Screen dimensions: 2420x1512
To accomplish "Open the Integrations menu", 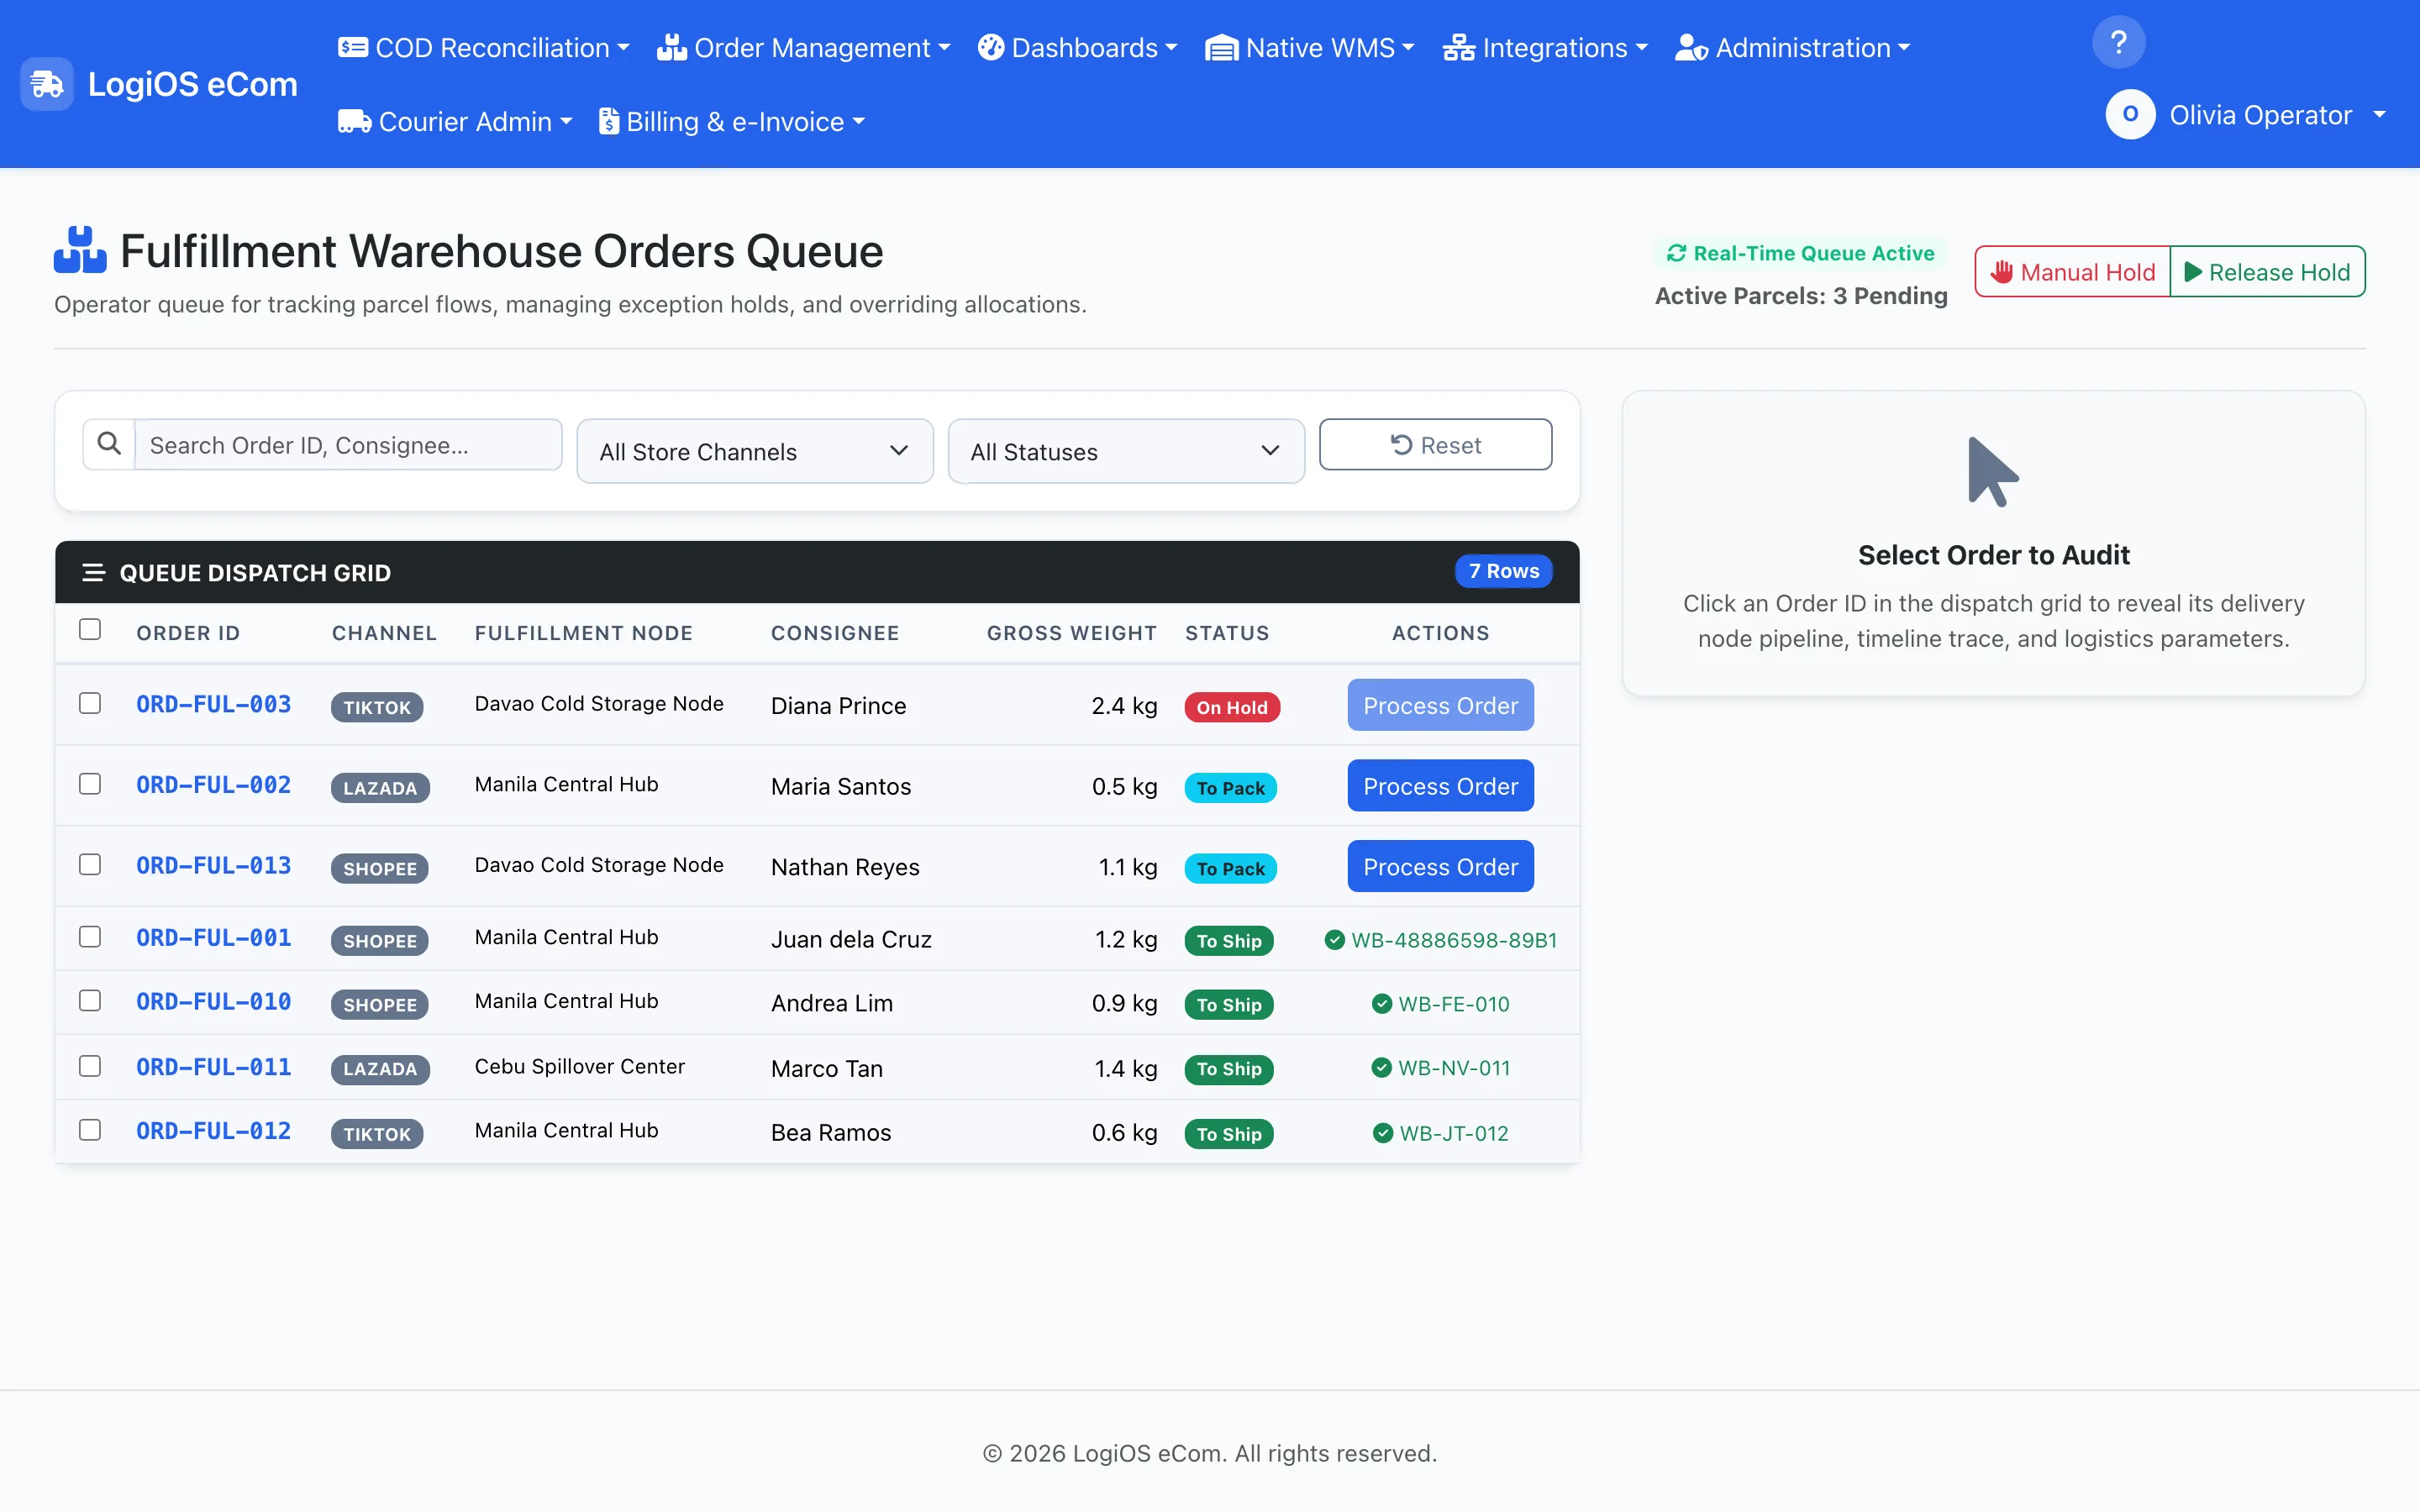I will pos(1545,48).
